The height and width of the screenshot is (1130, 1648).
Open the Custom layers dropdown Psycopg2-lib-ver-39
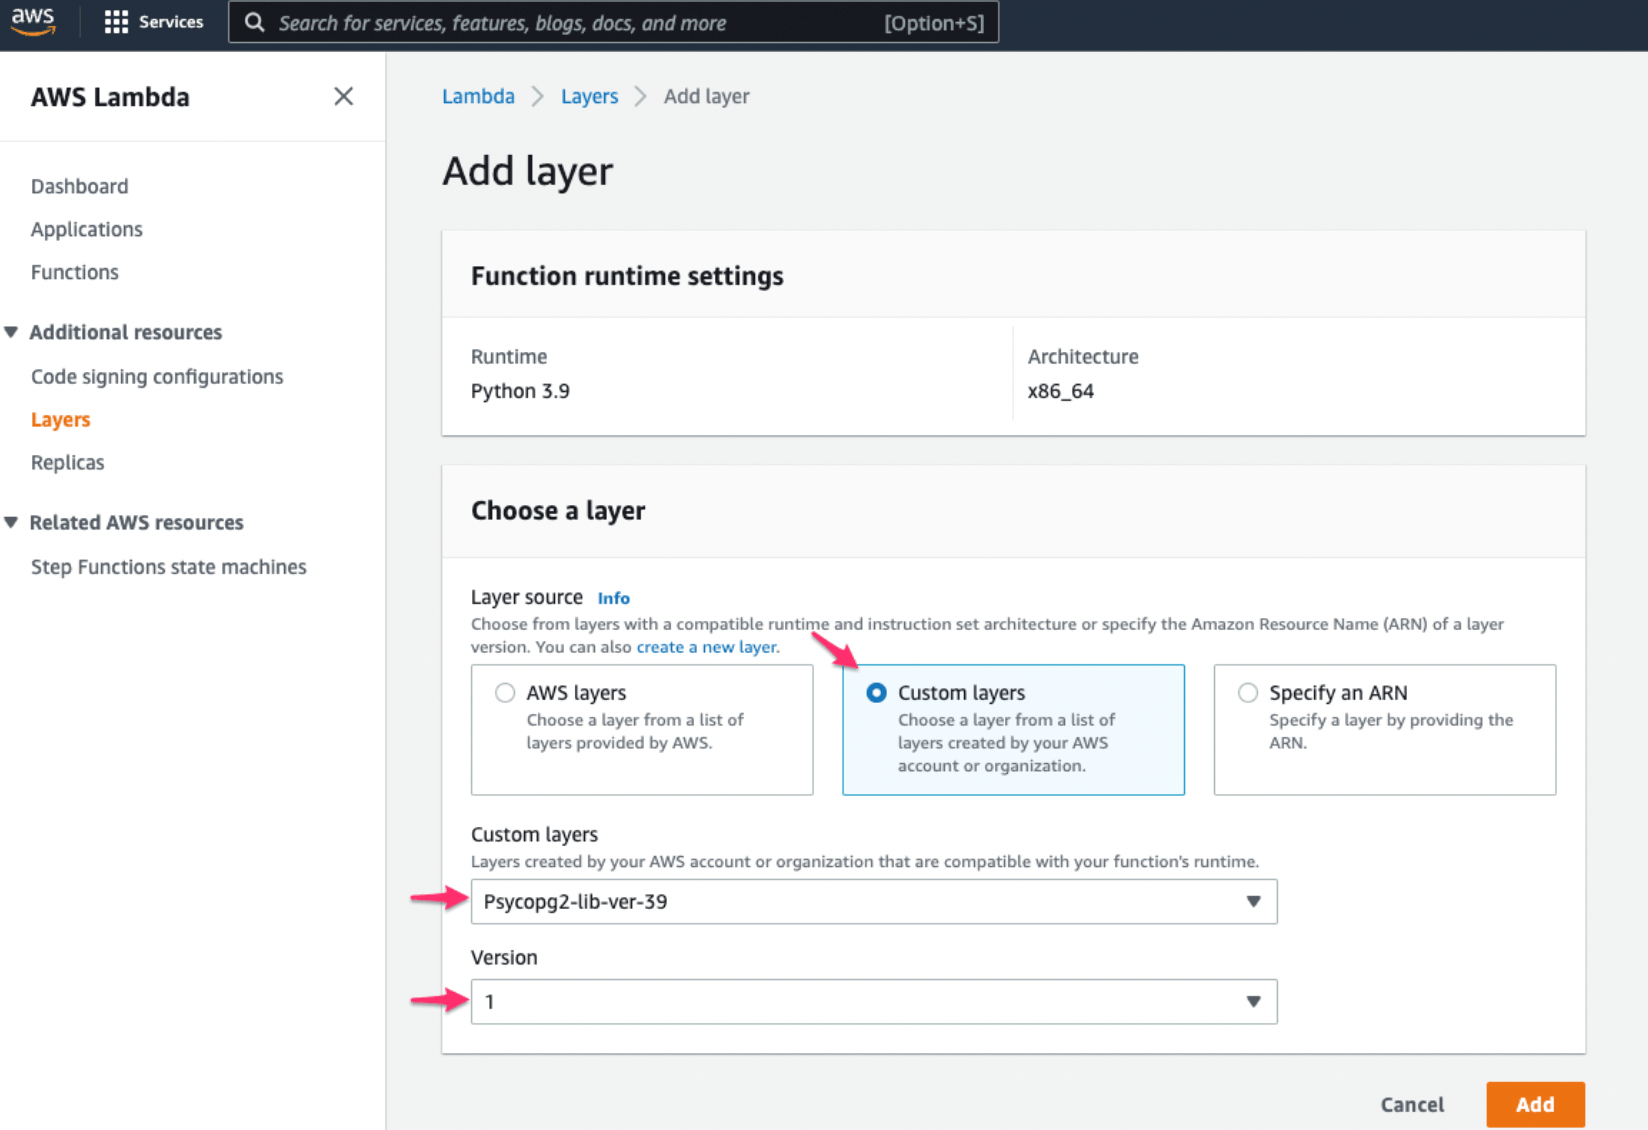(x=874, y=902)
